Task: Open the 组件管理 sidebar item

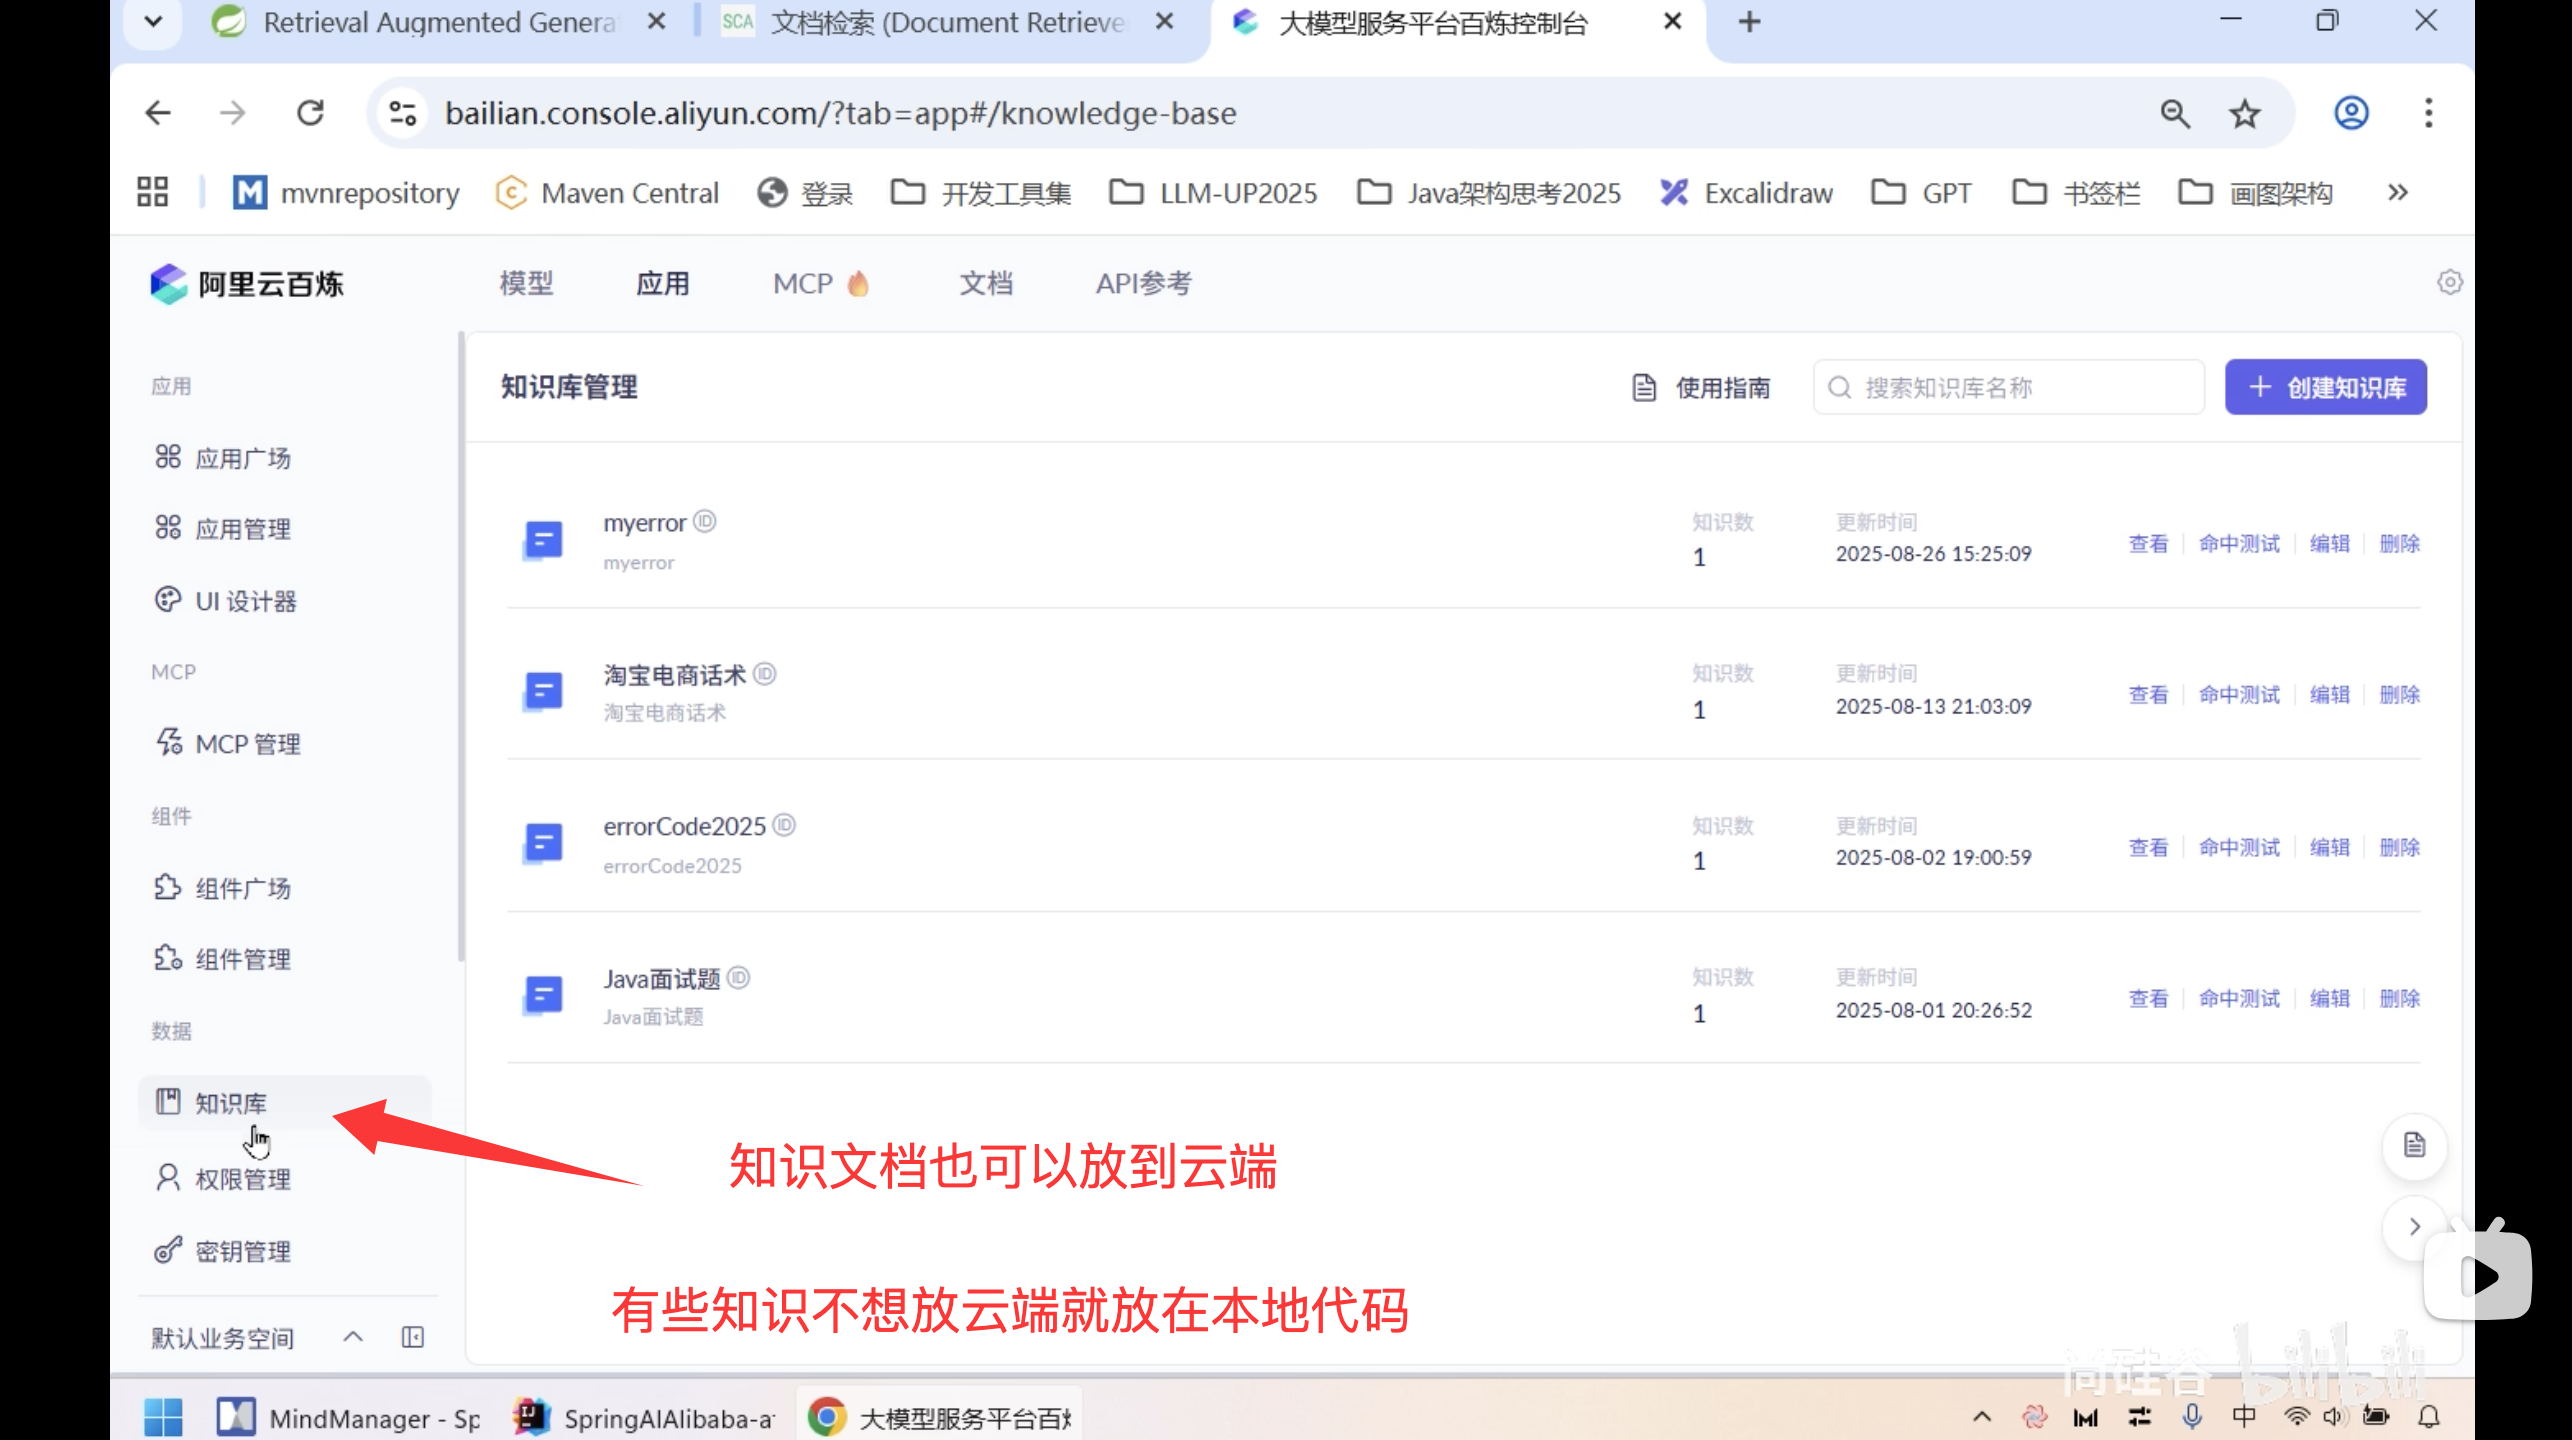Action: [243, 958]
